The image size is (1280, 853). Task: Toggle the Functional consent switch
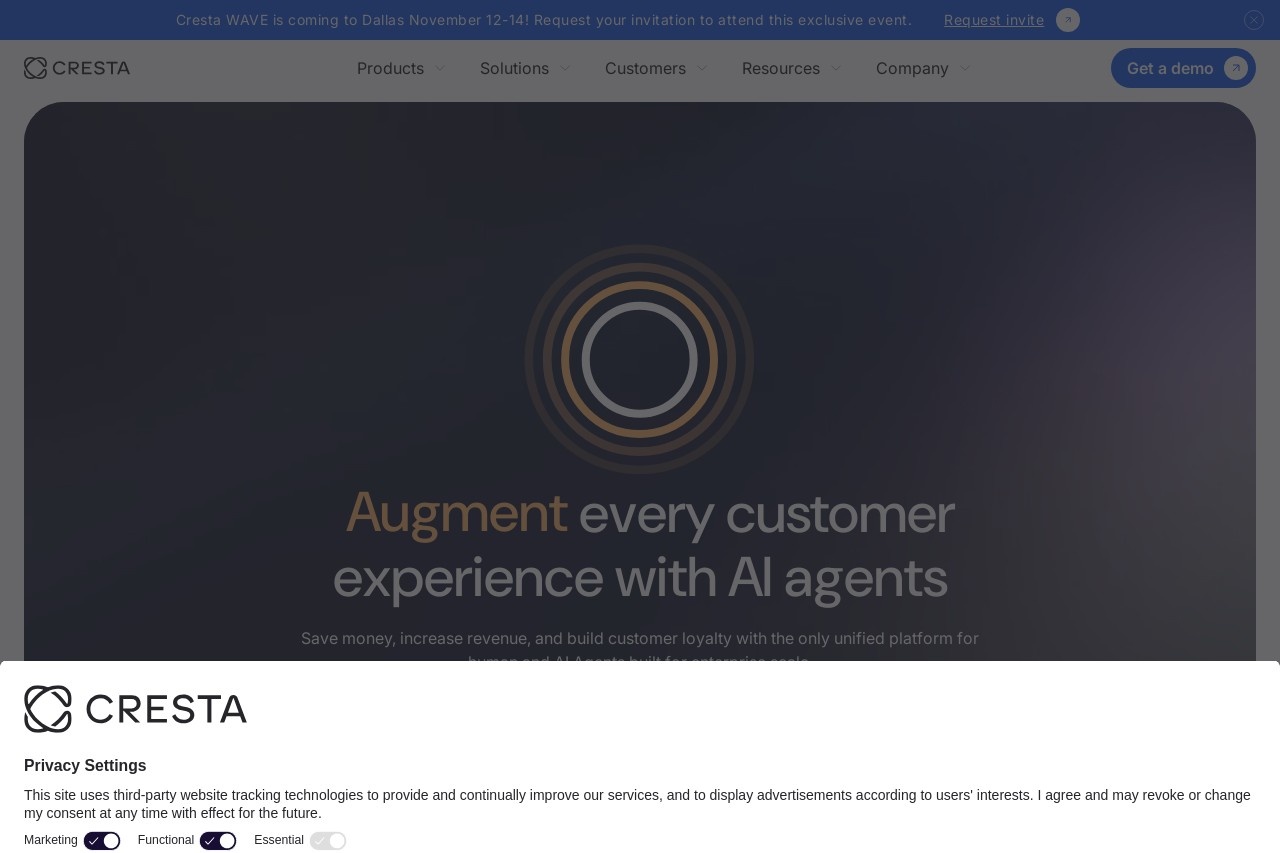(x=218, y=841)
